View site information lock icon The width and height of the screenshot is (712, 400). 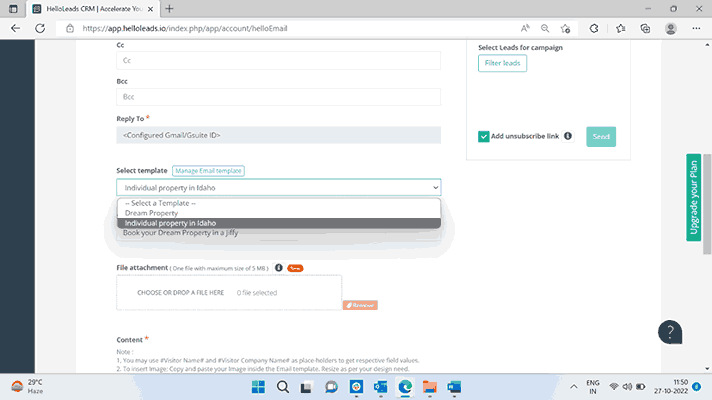[x=70, y=28]
